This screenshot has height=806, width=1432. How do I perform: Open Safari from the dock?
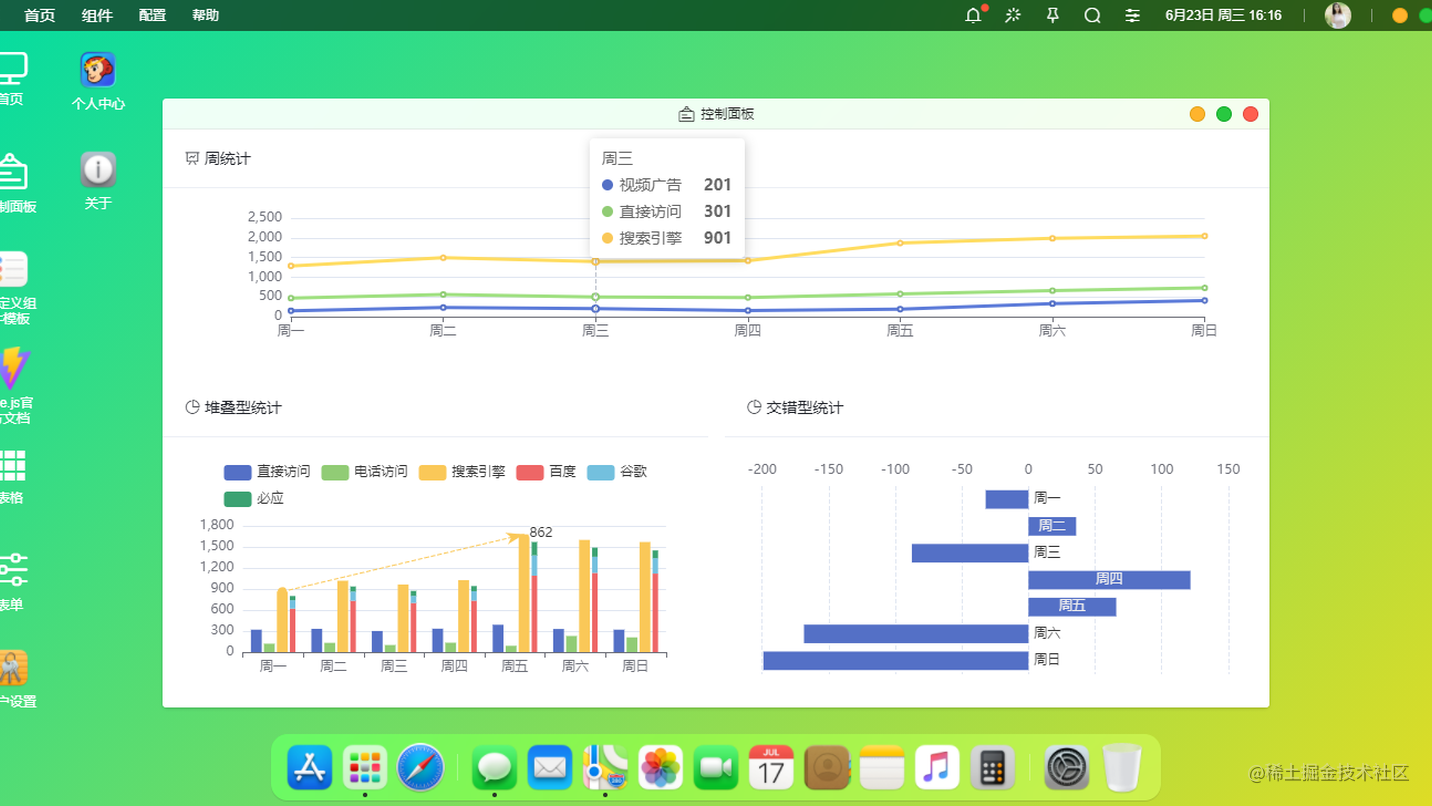421,767
